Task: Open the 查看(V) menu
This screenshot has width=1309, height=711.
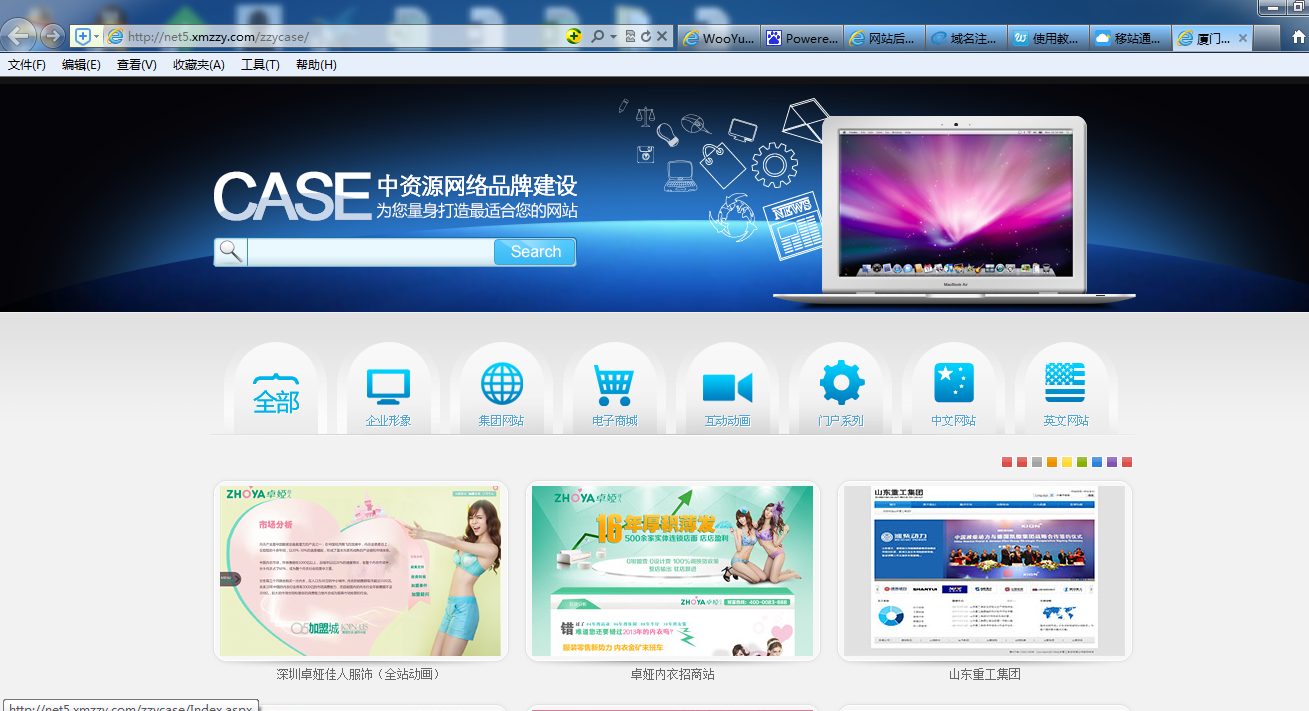Action: [136, 65]
